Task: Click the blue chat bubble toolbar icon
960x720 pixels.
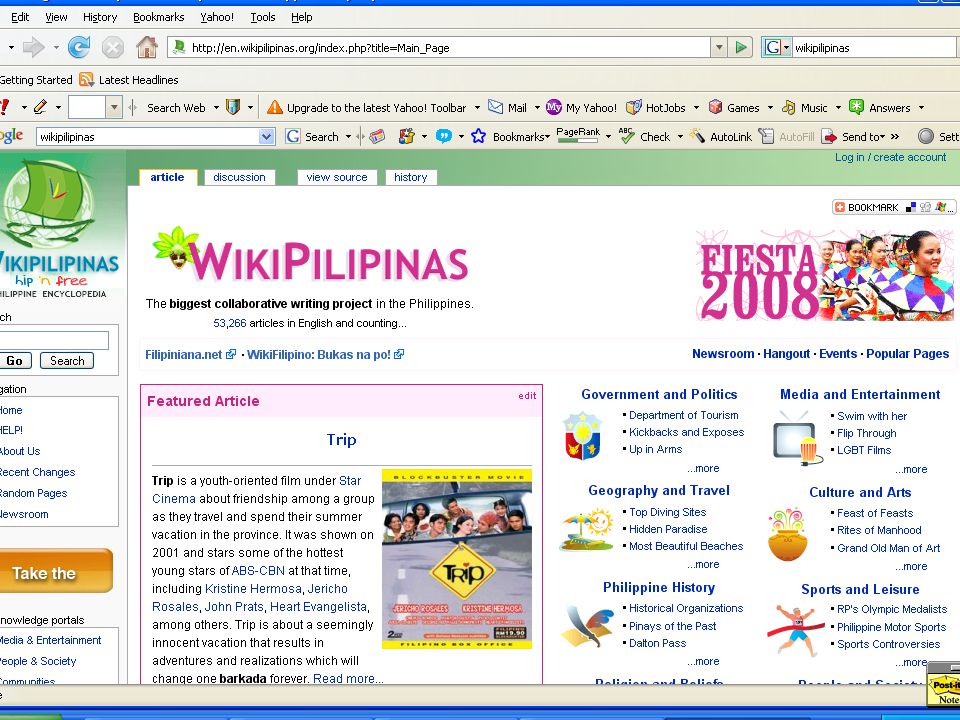Action: [443, 136]
